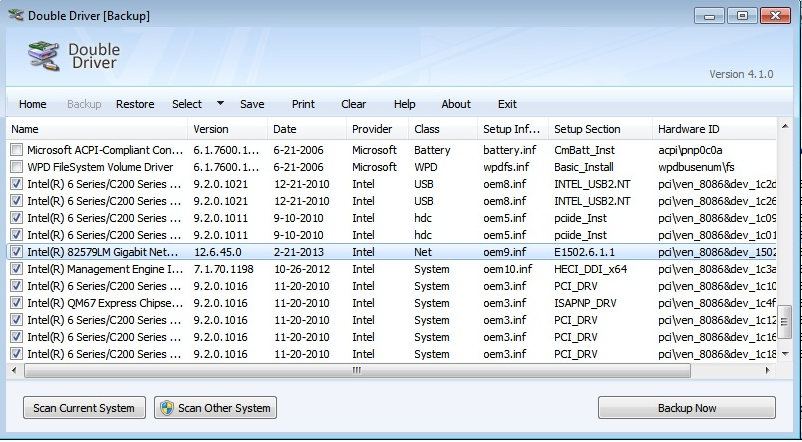The width and height of the screenshot is (802, 442).
Task: Click Clear in the menu bar
Action: coord(353,104)
